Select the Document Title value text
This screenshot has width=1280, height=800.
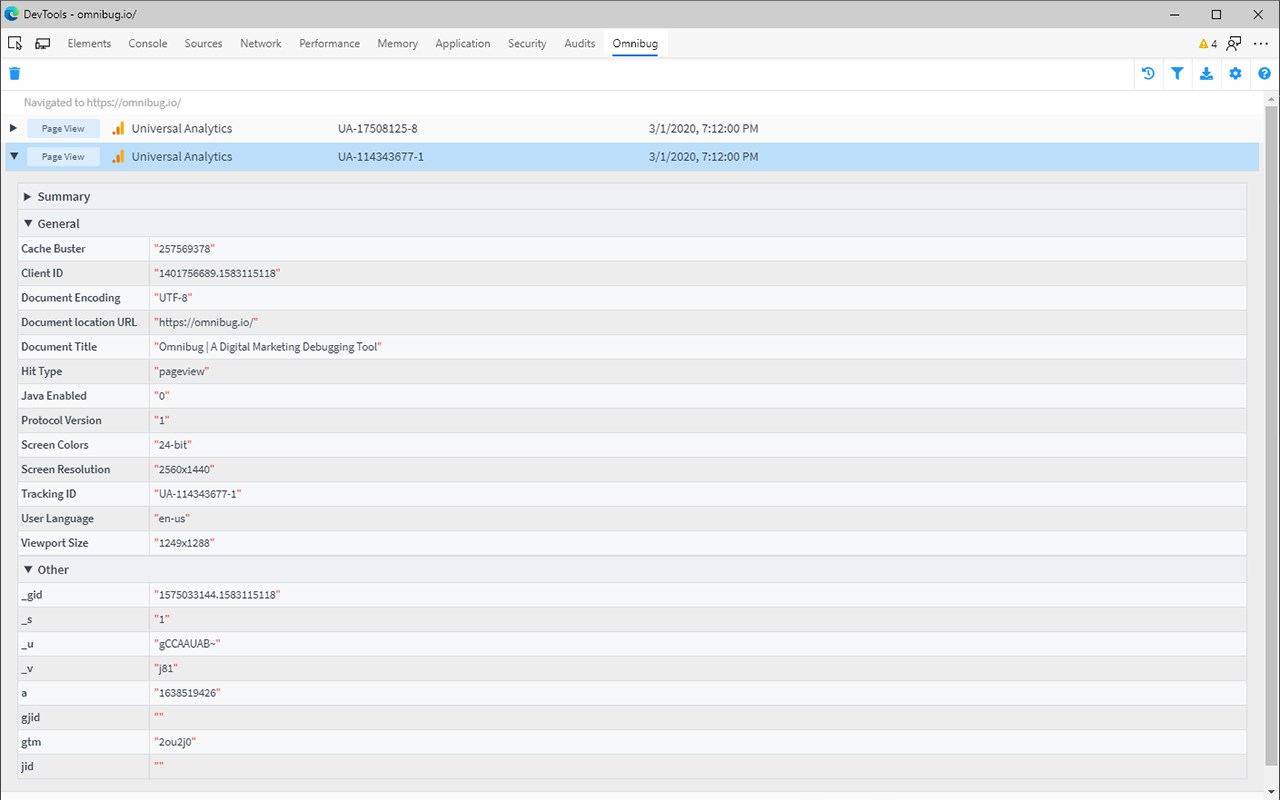tap(268, 347)
